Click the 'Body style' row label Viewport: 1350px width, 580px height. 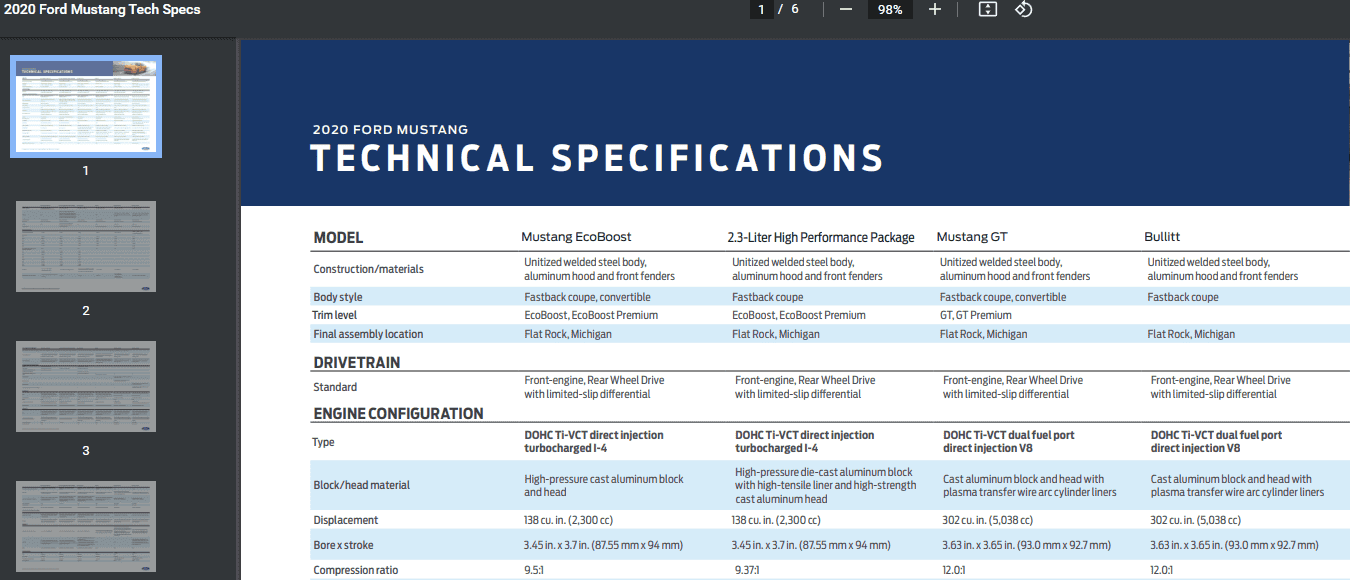coord(338,297)
